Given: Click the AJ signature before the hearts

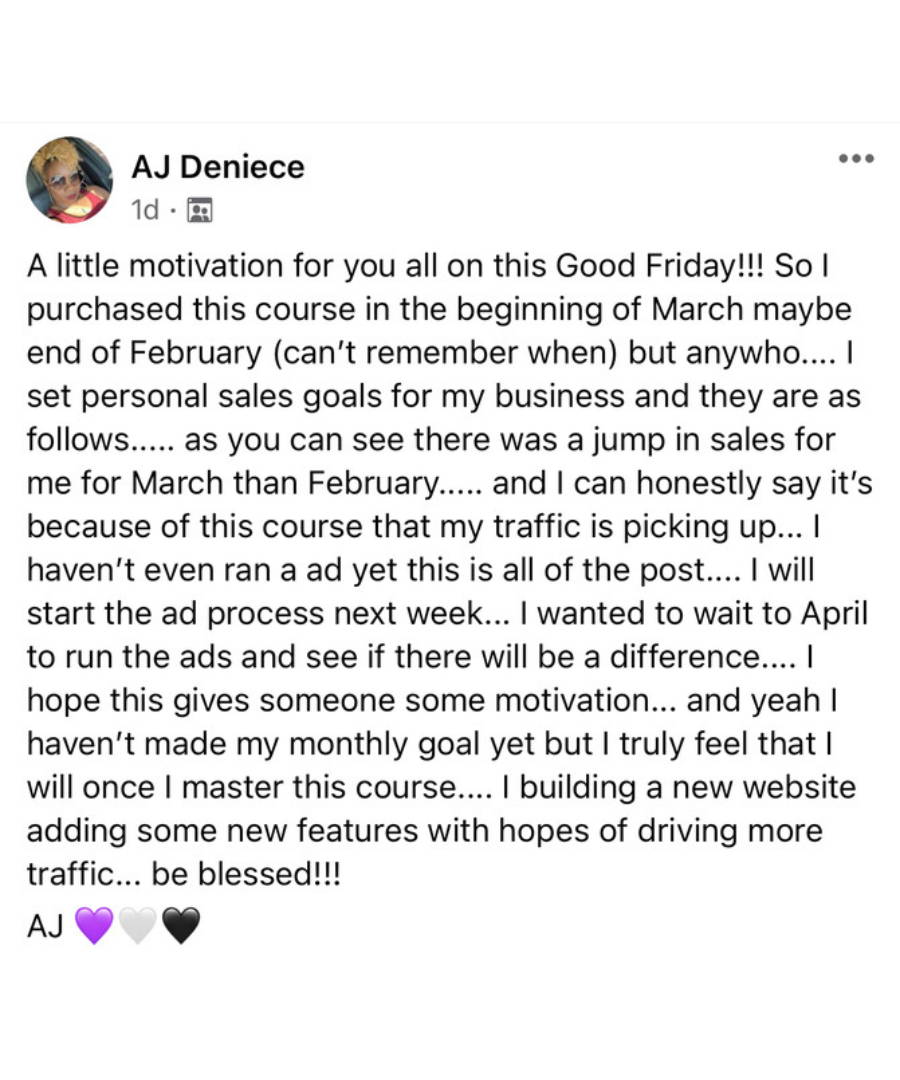Looking at the screenshot, I should [45, 926].
